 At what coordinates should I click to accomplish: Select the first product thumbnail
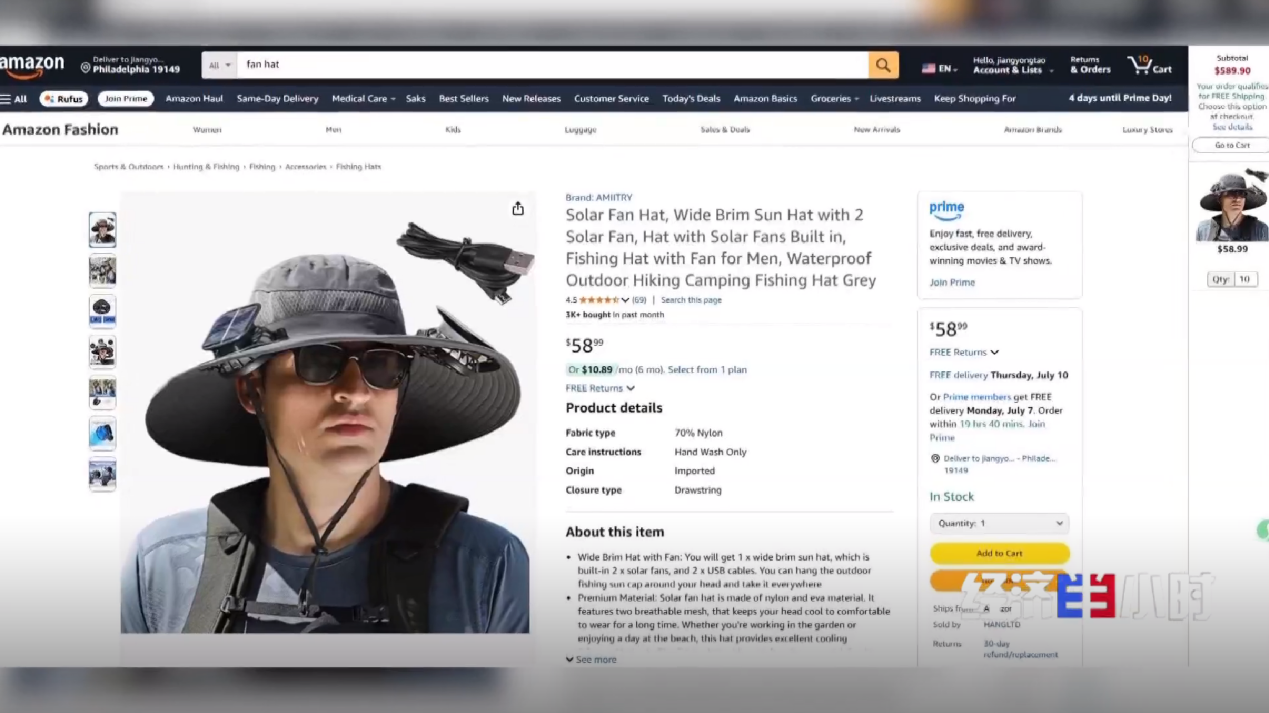click(x=102, y=230)
